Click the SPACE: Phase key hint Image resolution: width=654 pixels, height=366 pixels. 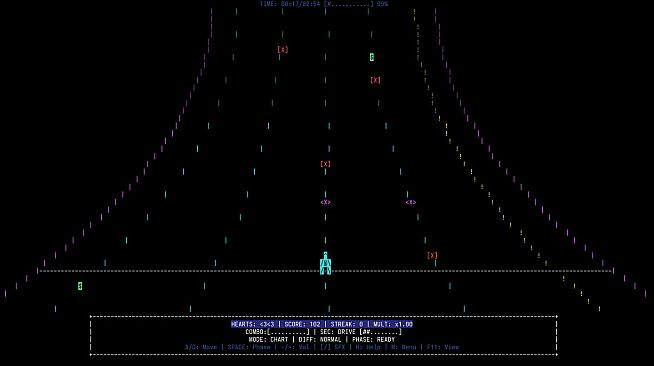tap(249, 347)
